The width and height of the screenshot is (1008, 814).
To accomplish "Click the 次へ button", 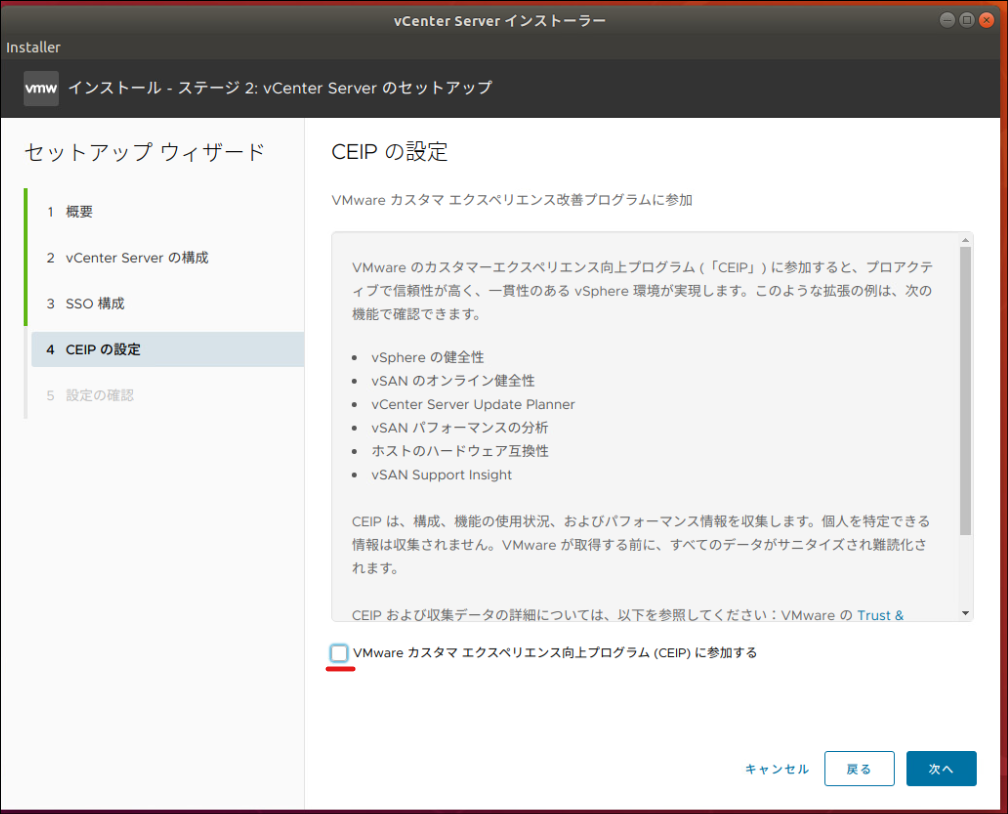I will pos(941,768).
